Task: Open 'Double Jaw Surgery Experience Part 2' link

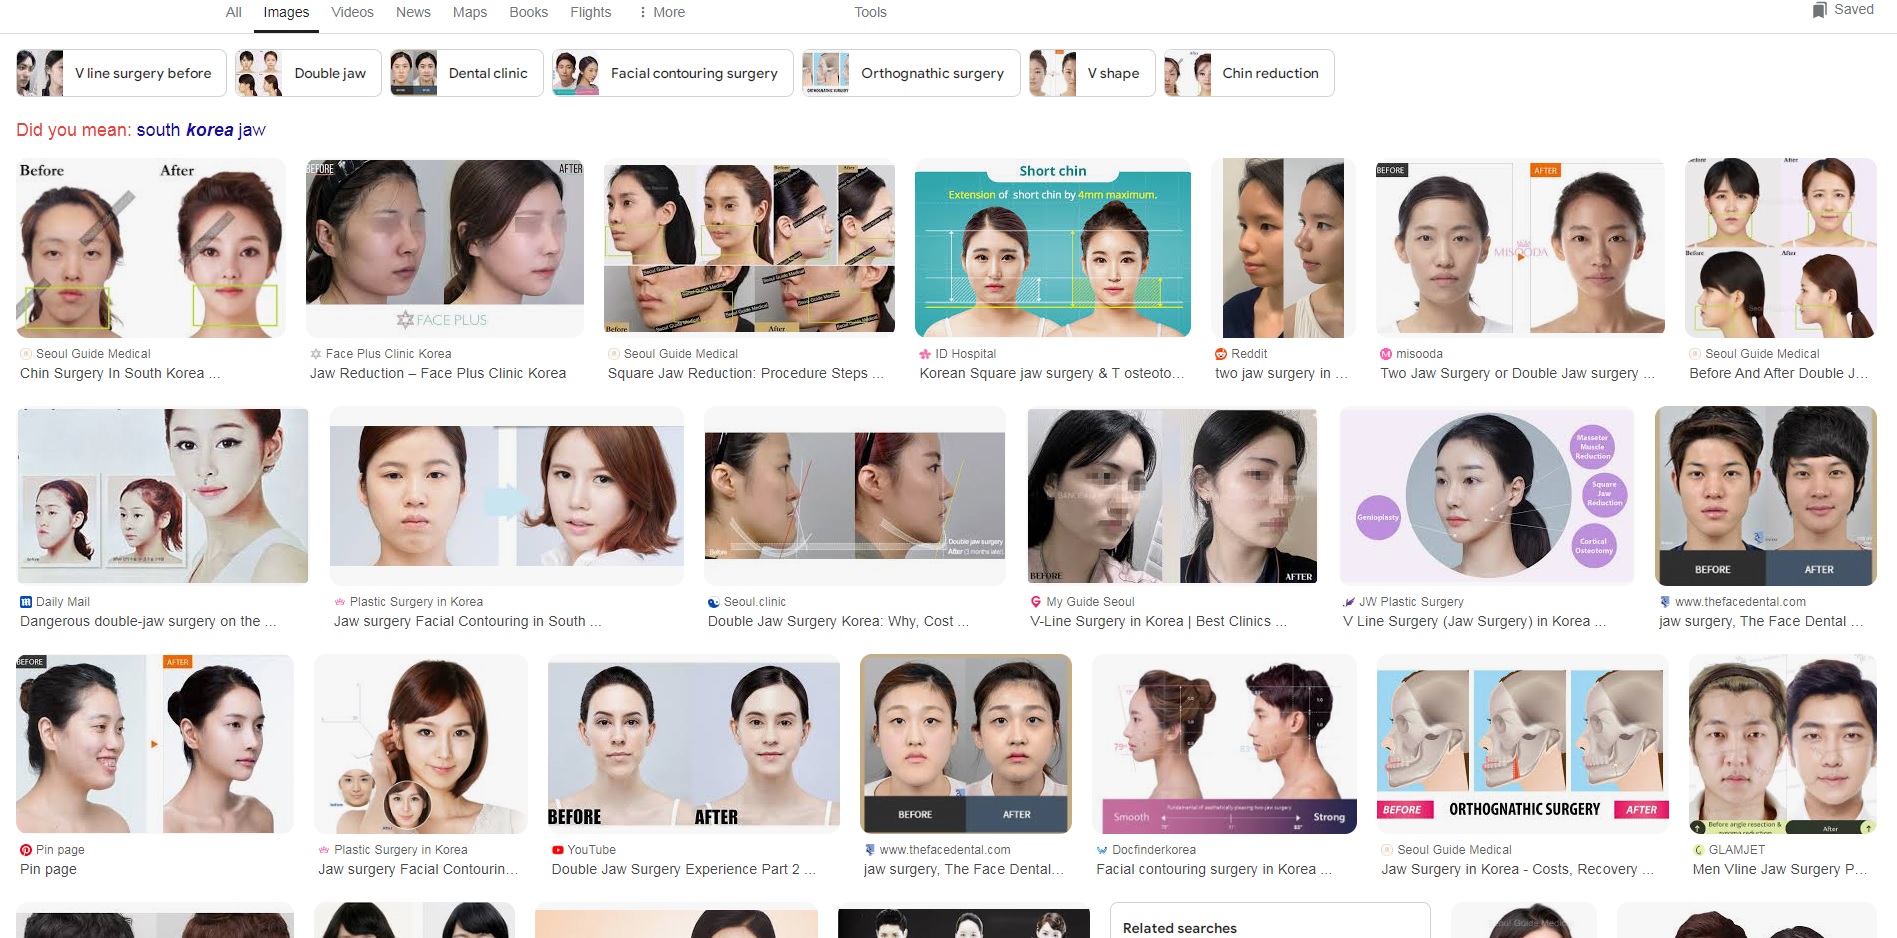Action: [x=683, y=869]
